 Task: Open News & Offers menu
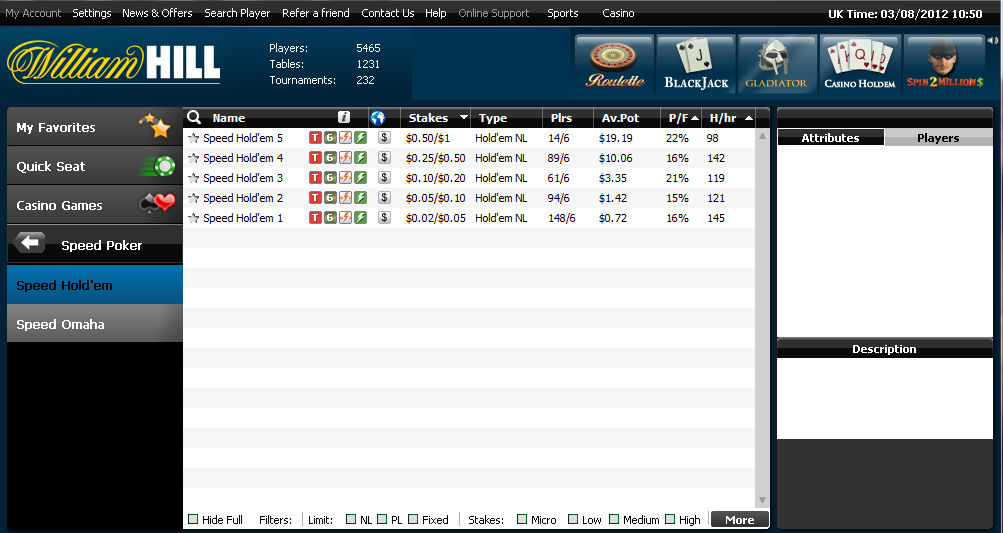point(157,13)
